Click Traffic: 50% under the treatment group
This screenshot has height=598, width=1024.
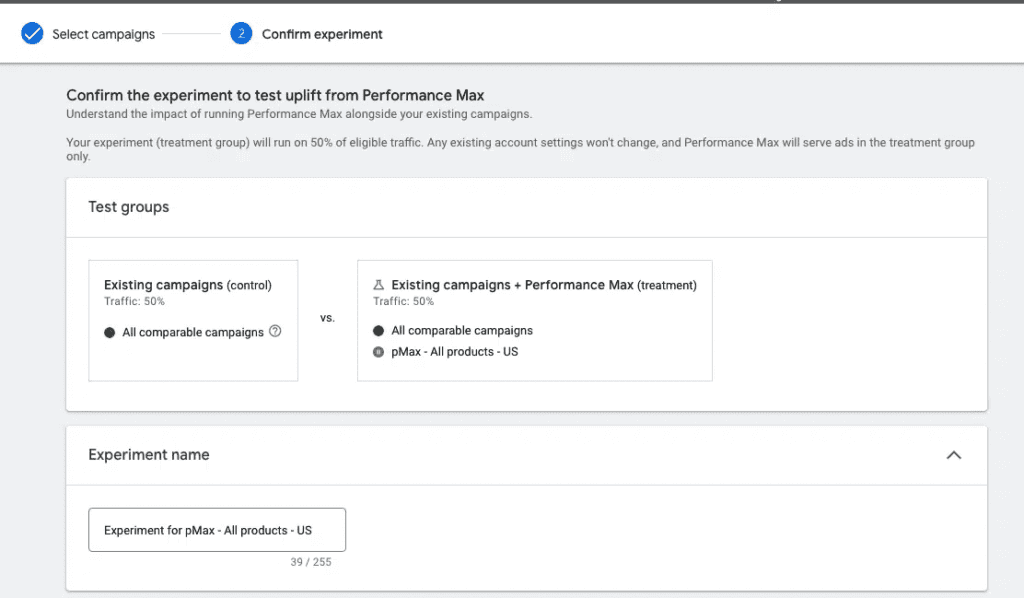click(x=403, y=301)
